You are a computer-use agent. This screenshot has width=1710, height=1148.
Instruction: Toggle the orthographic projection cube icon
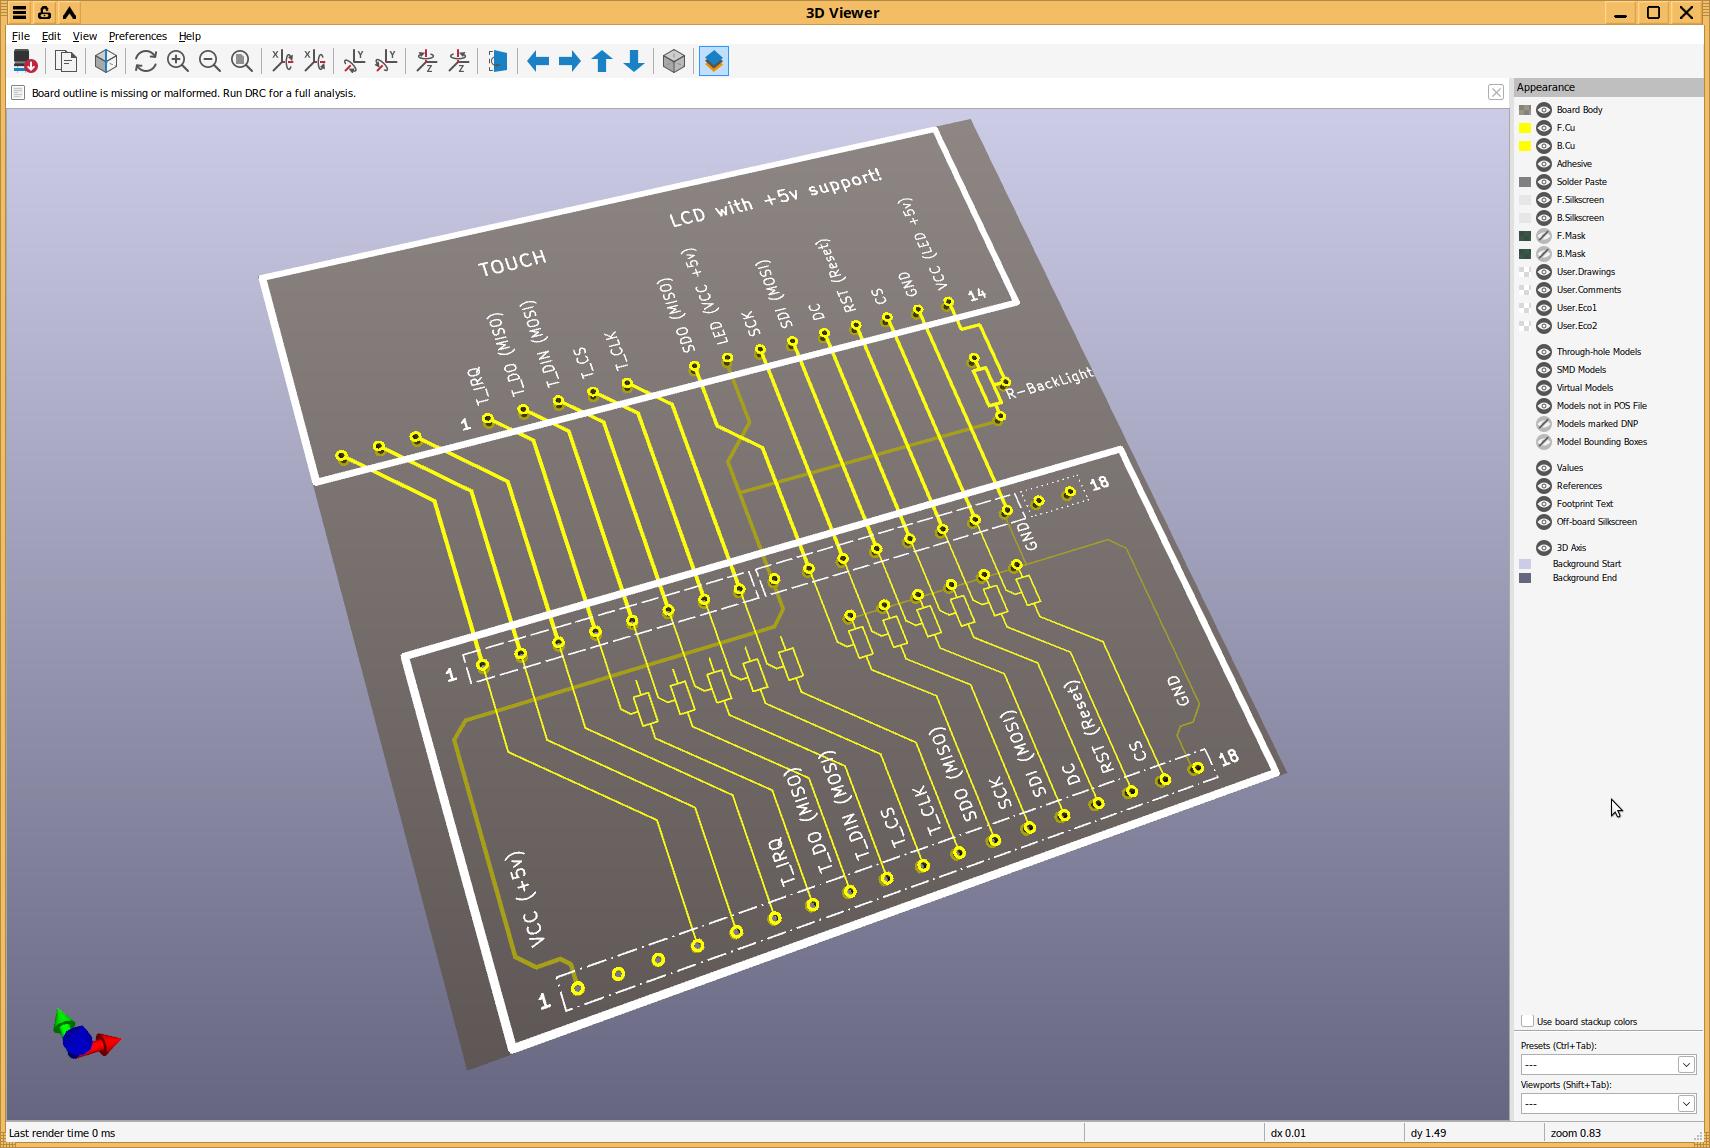(x=674, y=62)
